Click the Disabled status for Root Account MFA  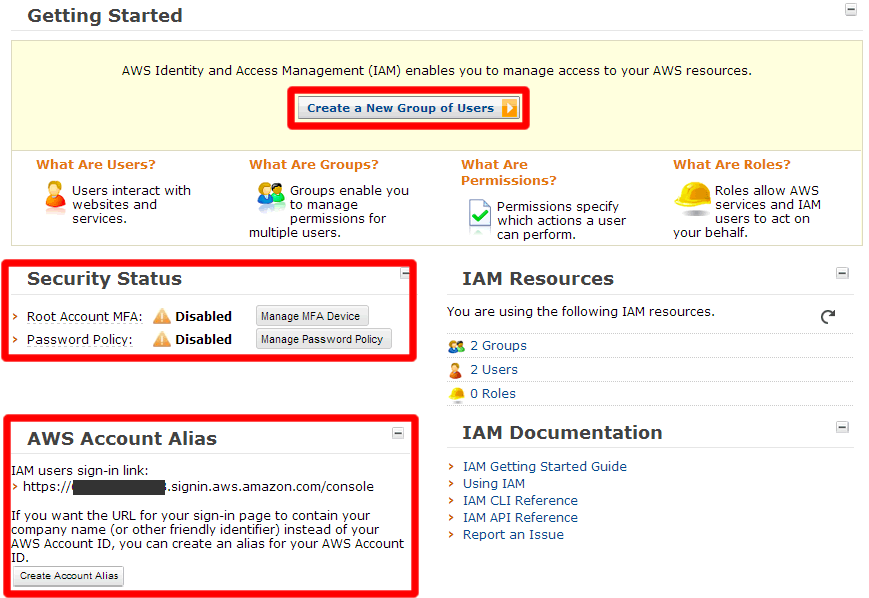203,316
